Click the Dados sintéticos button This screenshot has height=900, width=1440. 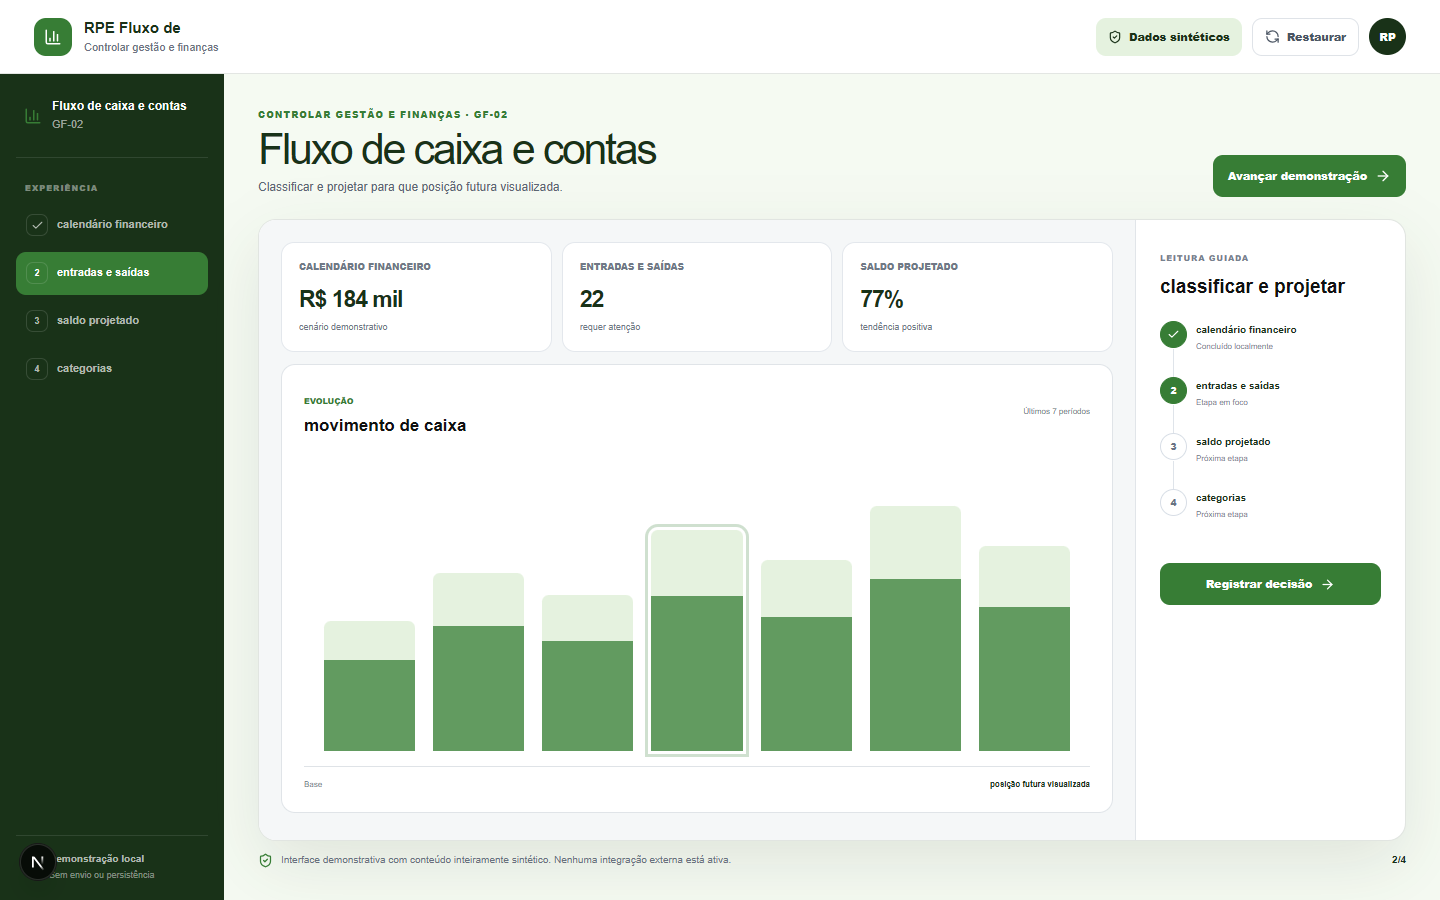tap(1169, 37)
